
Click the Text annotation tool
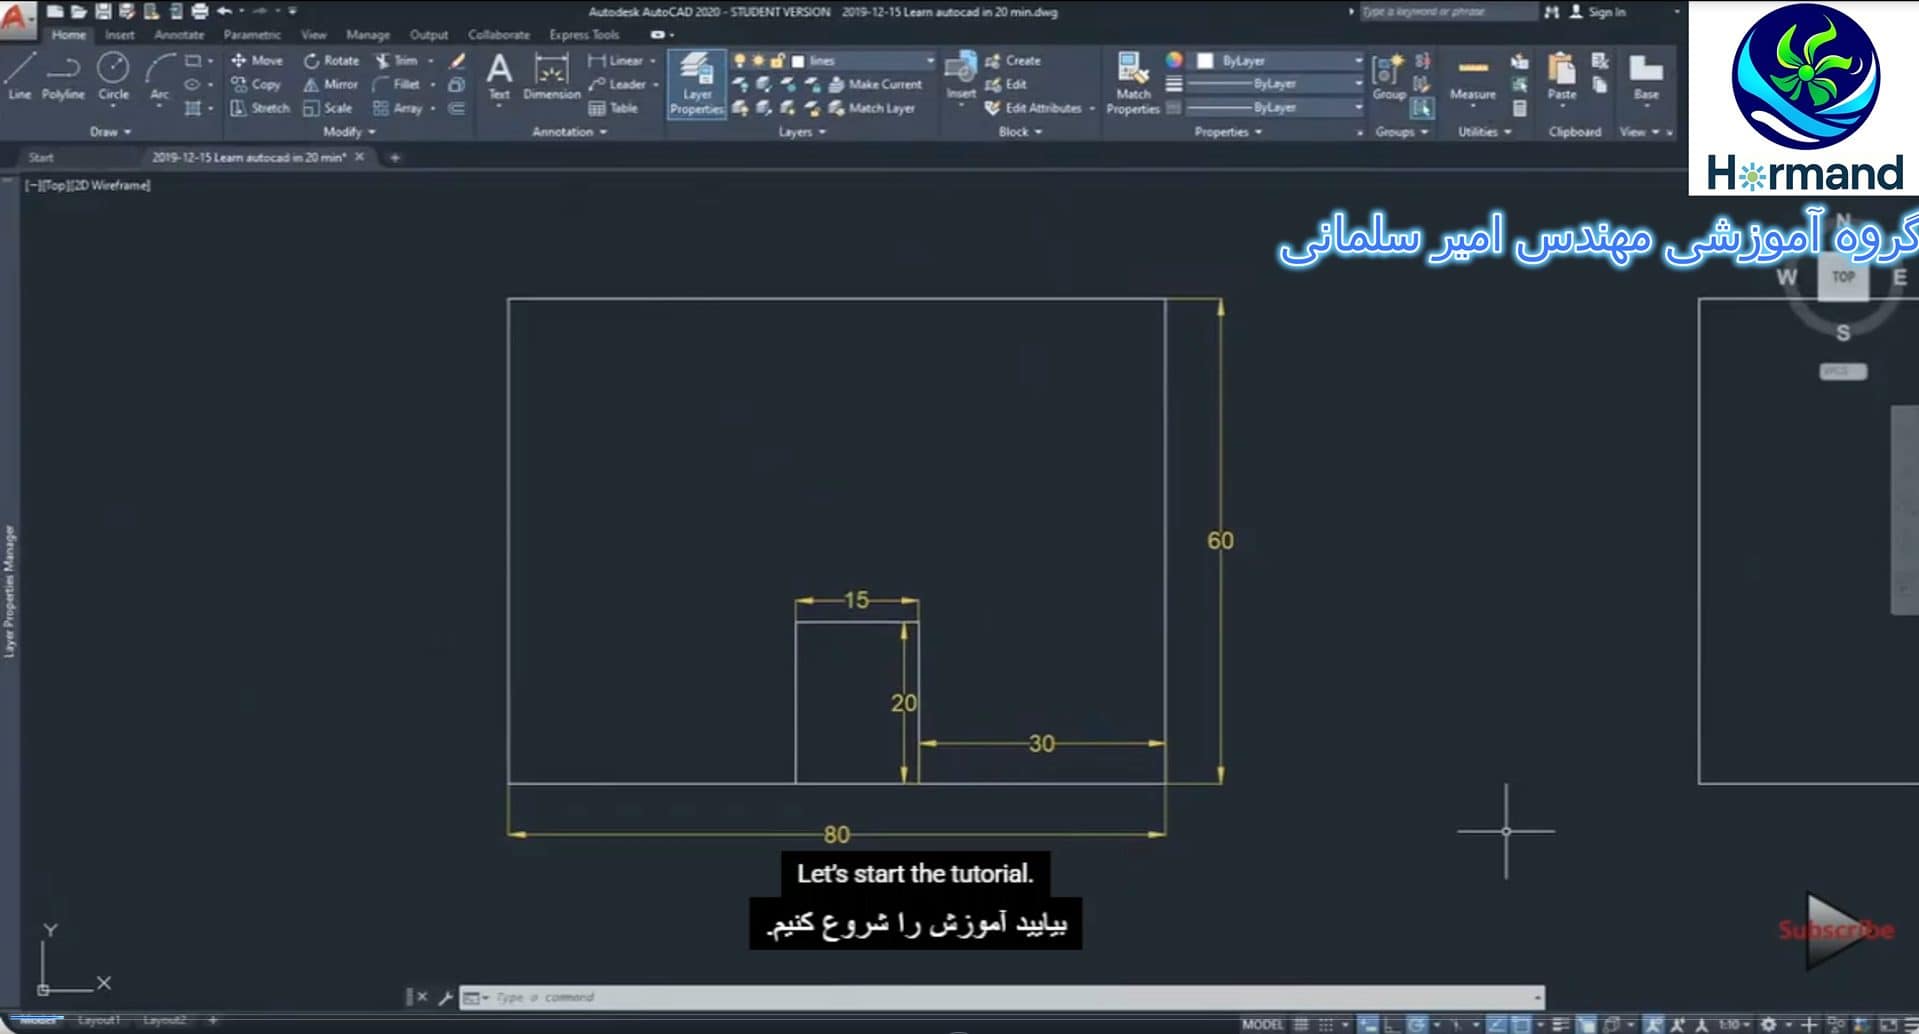499,76
